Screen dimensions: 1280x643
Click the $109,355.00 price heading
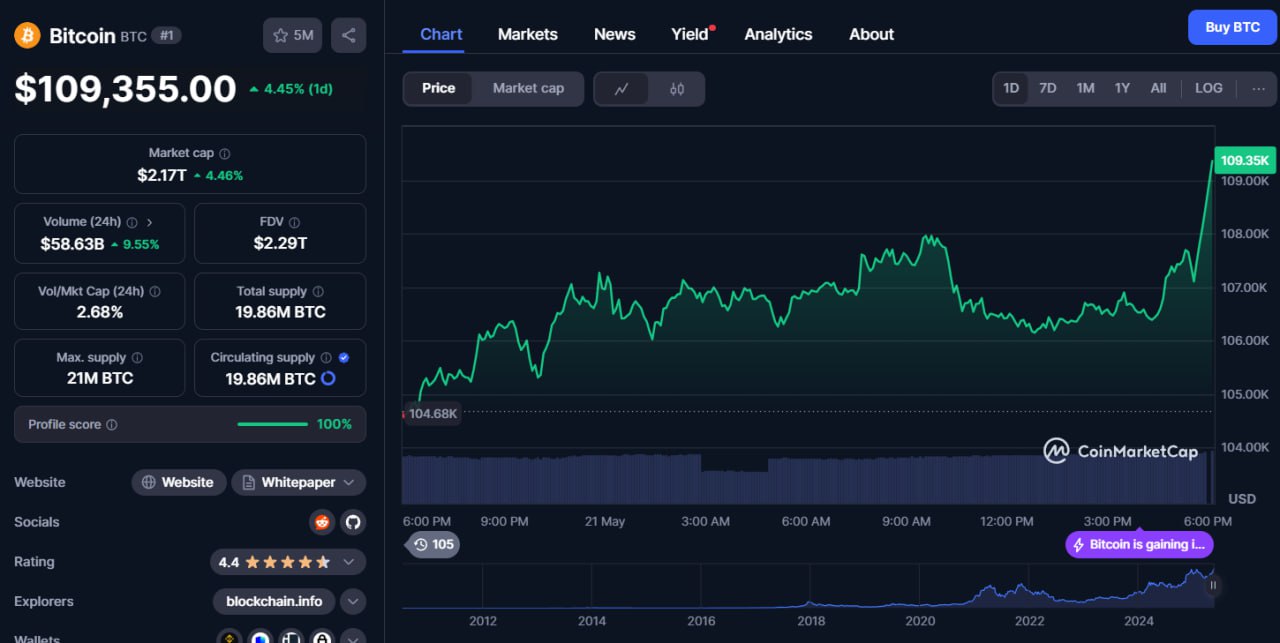pos(125,89)
